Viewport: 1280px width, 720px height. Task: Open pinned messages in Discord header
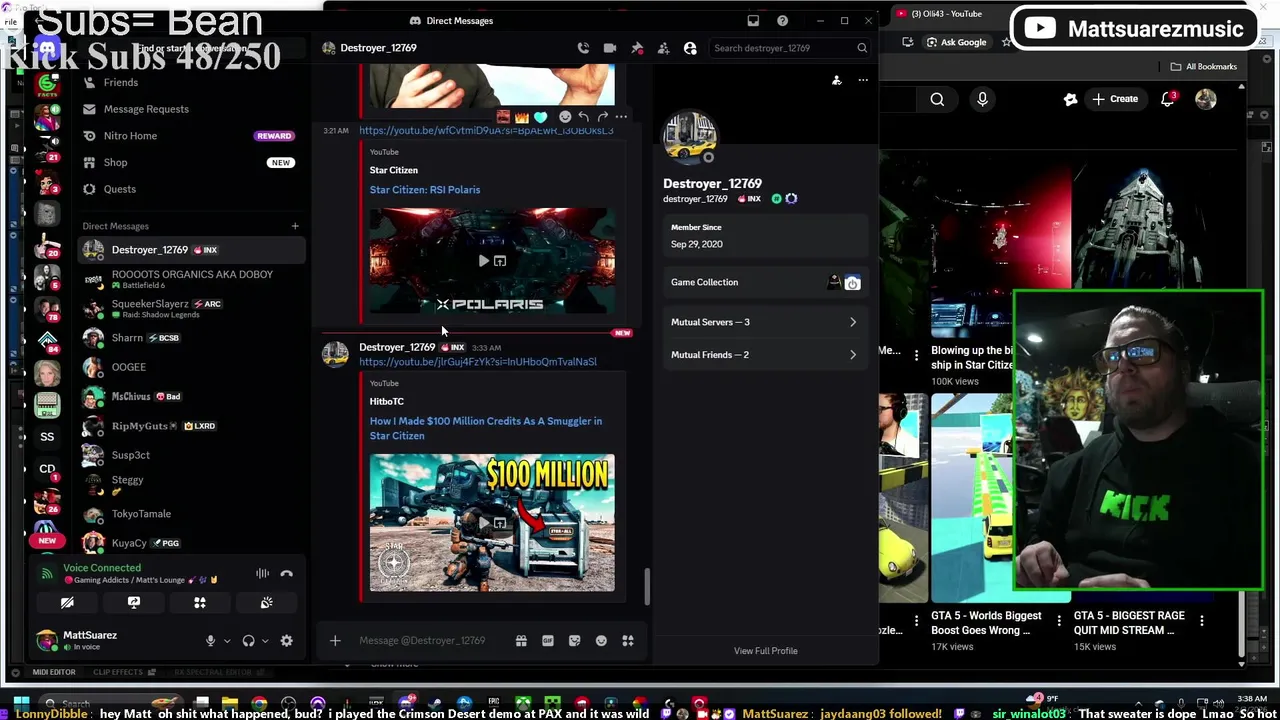[637, 48]
